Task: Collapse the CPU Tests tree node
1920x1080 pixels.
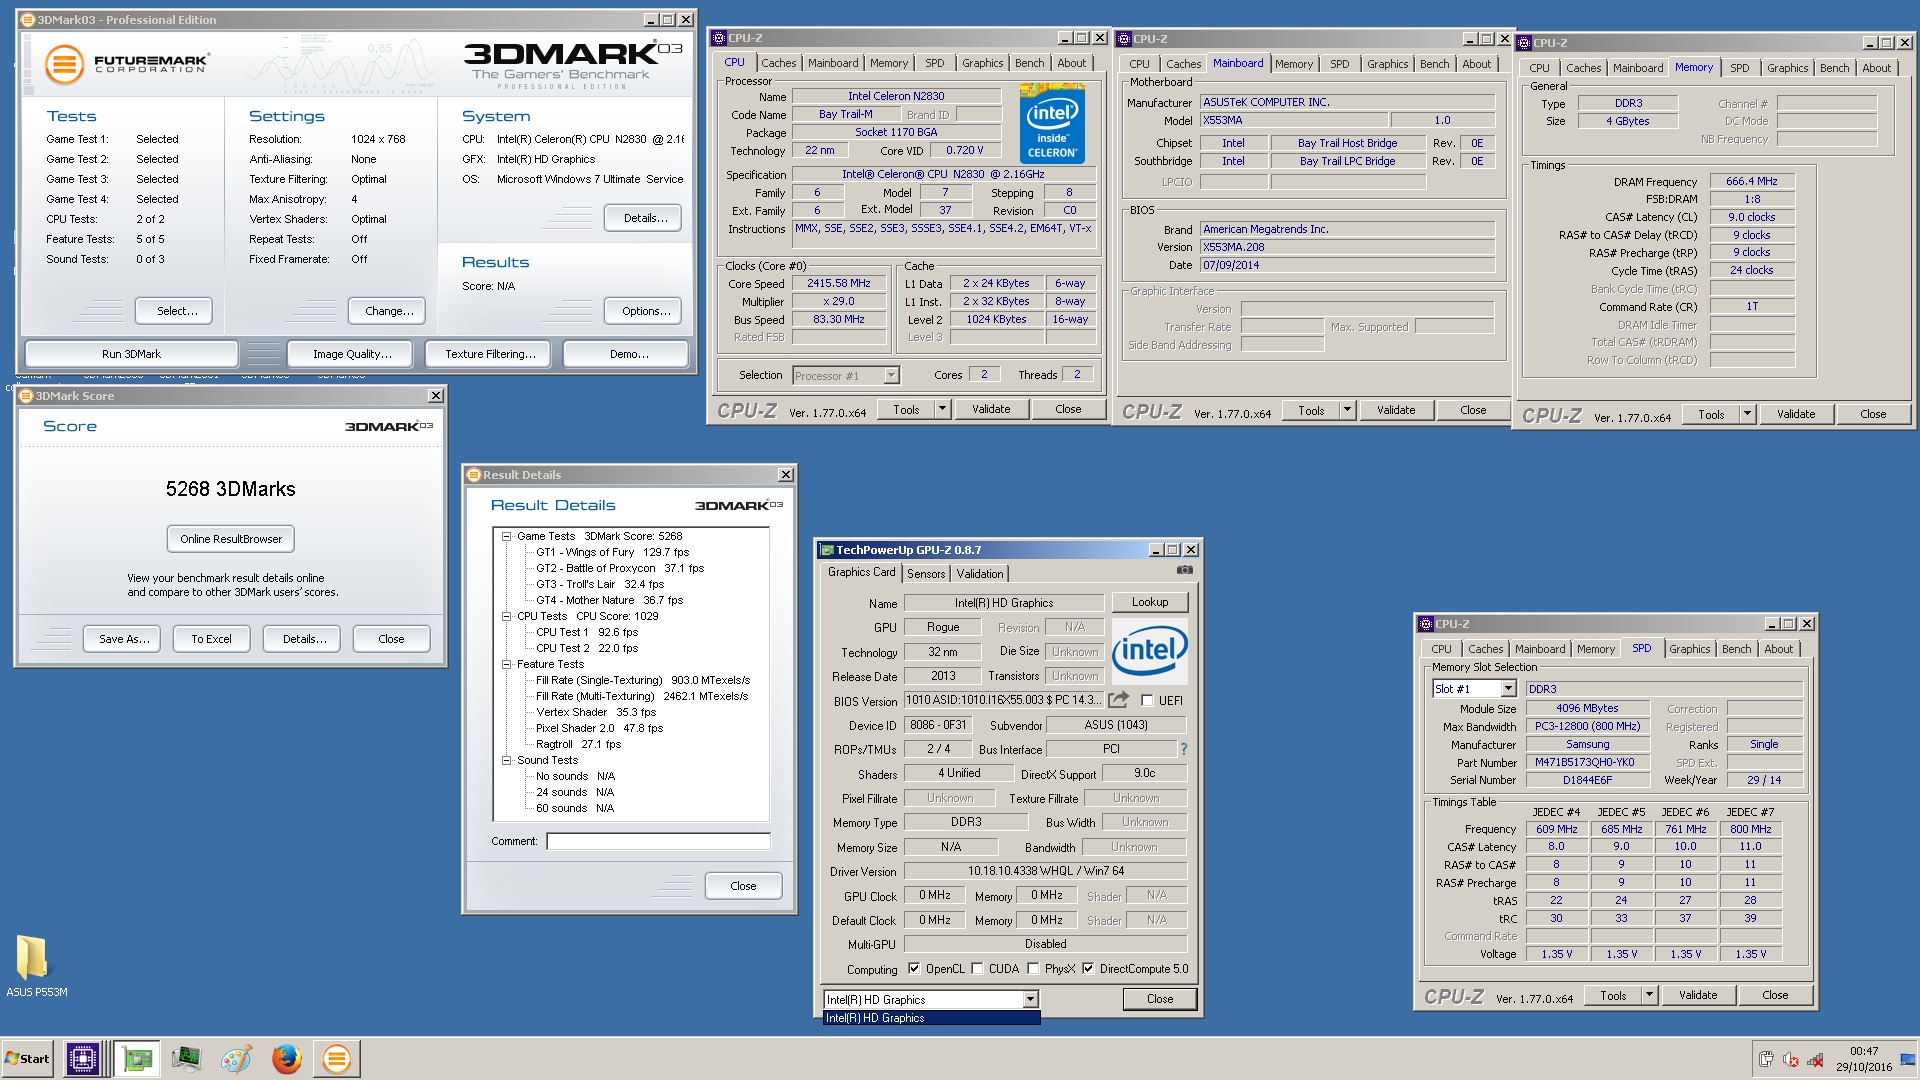Action: 506,617
